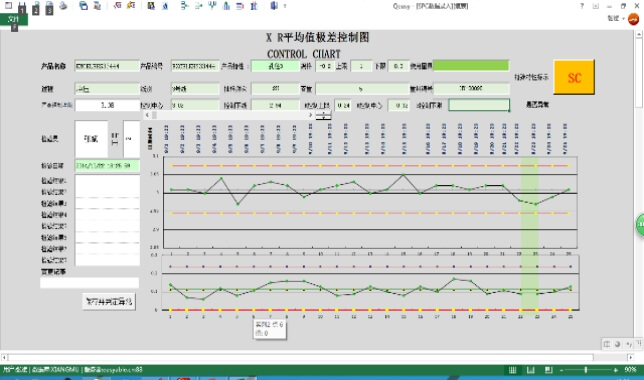Click the pale row icon with small arrow
This screenshot has width=644, height=380.
pyautogui.click(x=199, y=6)
